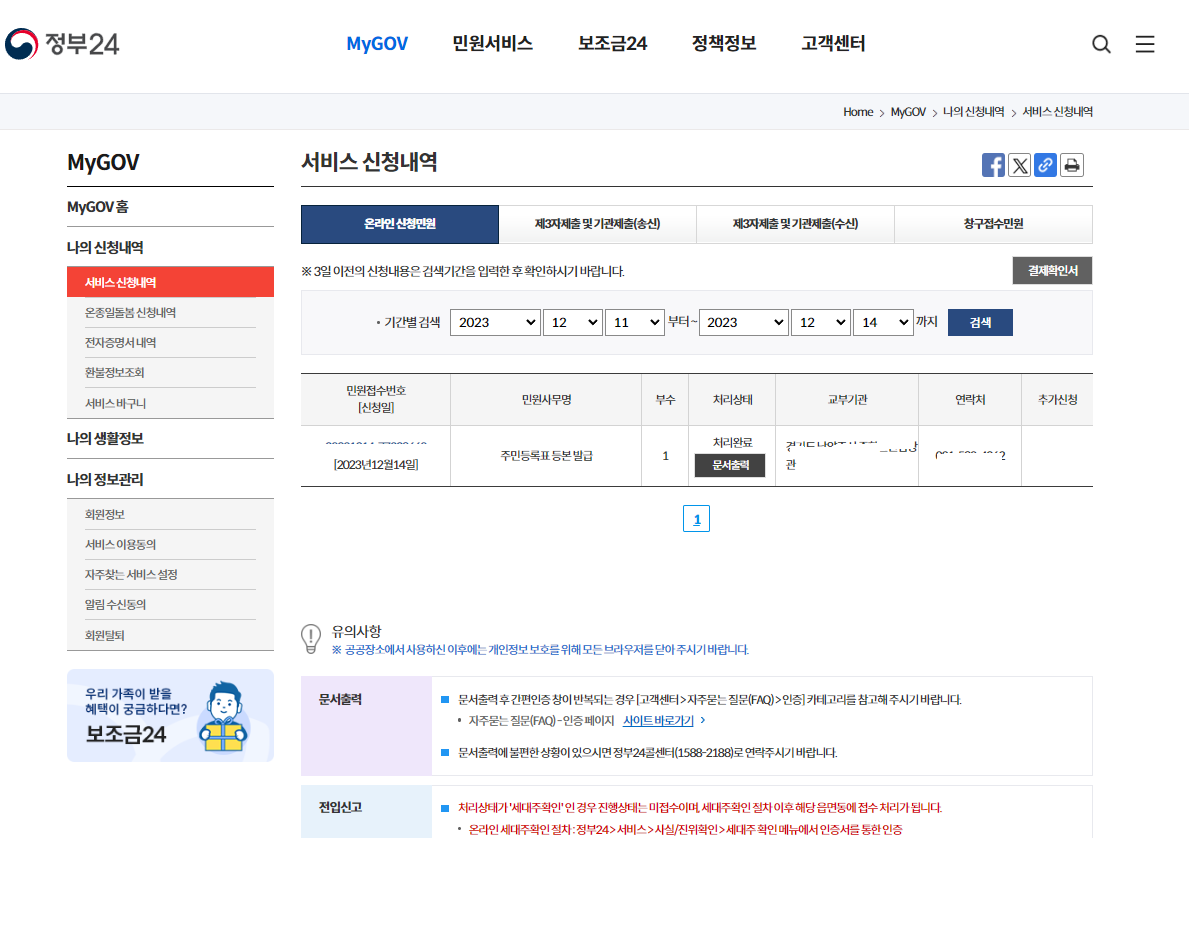Switch to the 창구접수민원 tab

[x=993, y=224]
